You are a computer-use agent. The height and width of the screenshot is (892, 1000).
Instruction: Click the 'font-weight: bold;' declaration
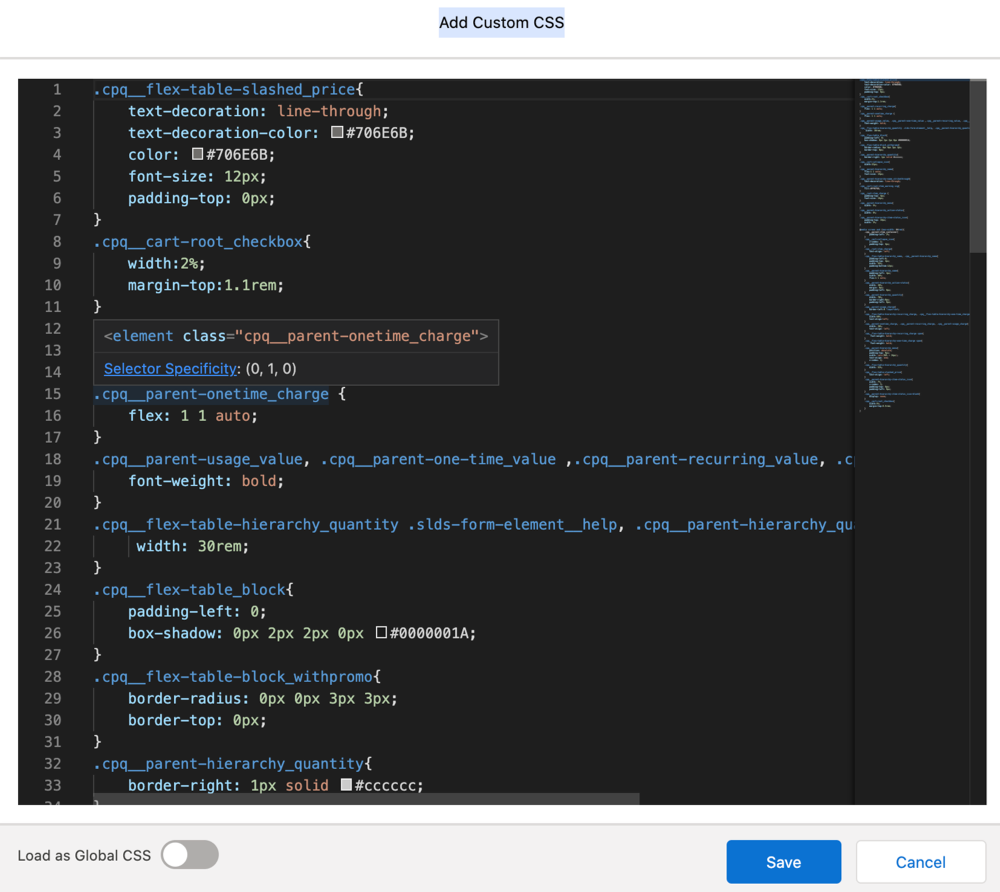tap(206, 481)
